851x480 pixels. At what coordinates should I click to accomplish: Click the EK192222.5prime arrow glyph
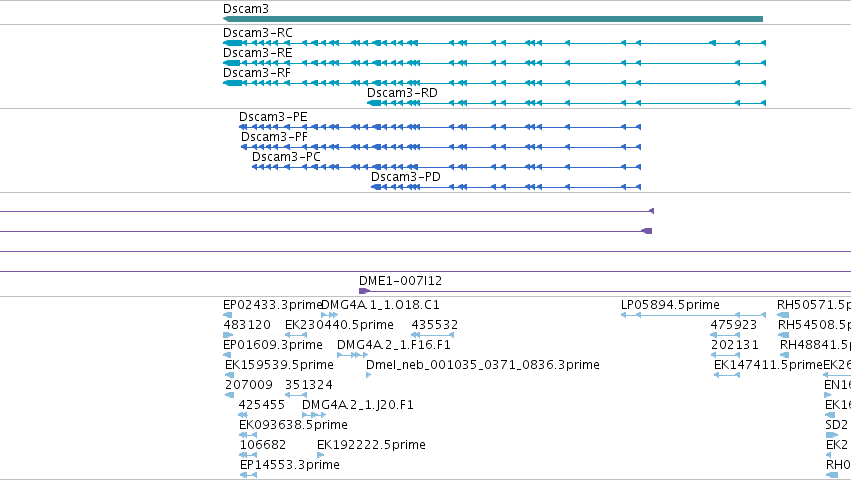(x=320, y=456)
